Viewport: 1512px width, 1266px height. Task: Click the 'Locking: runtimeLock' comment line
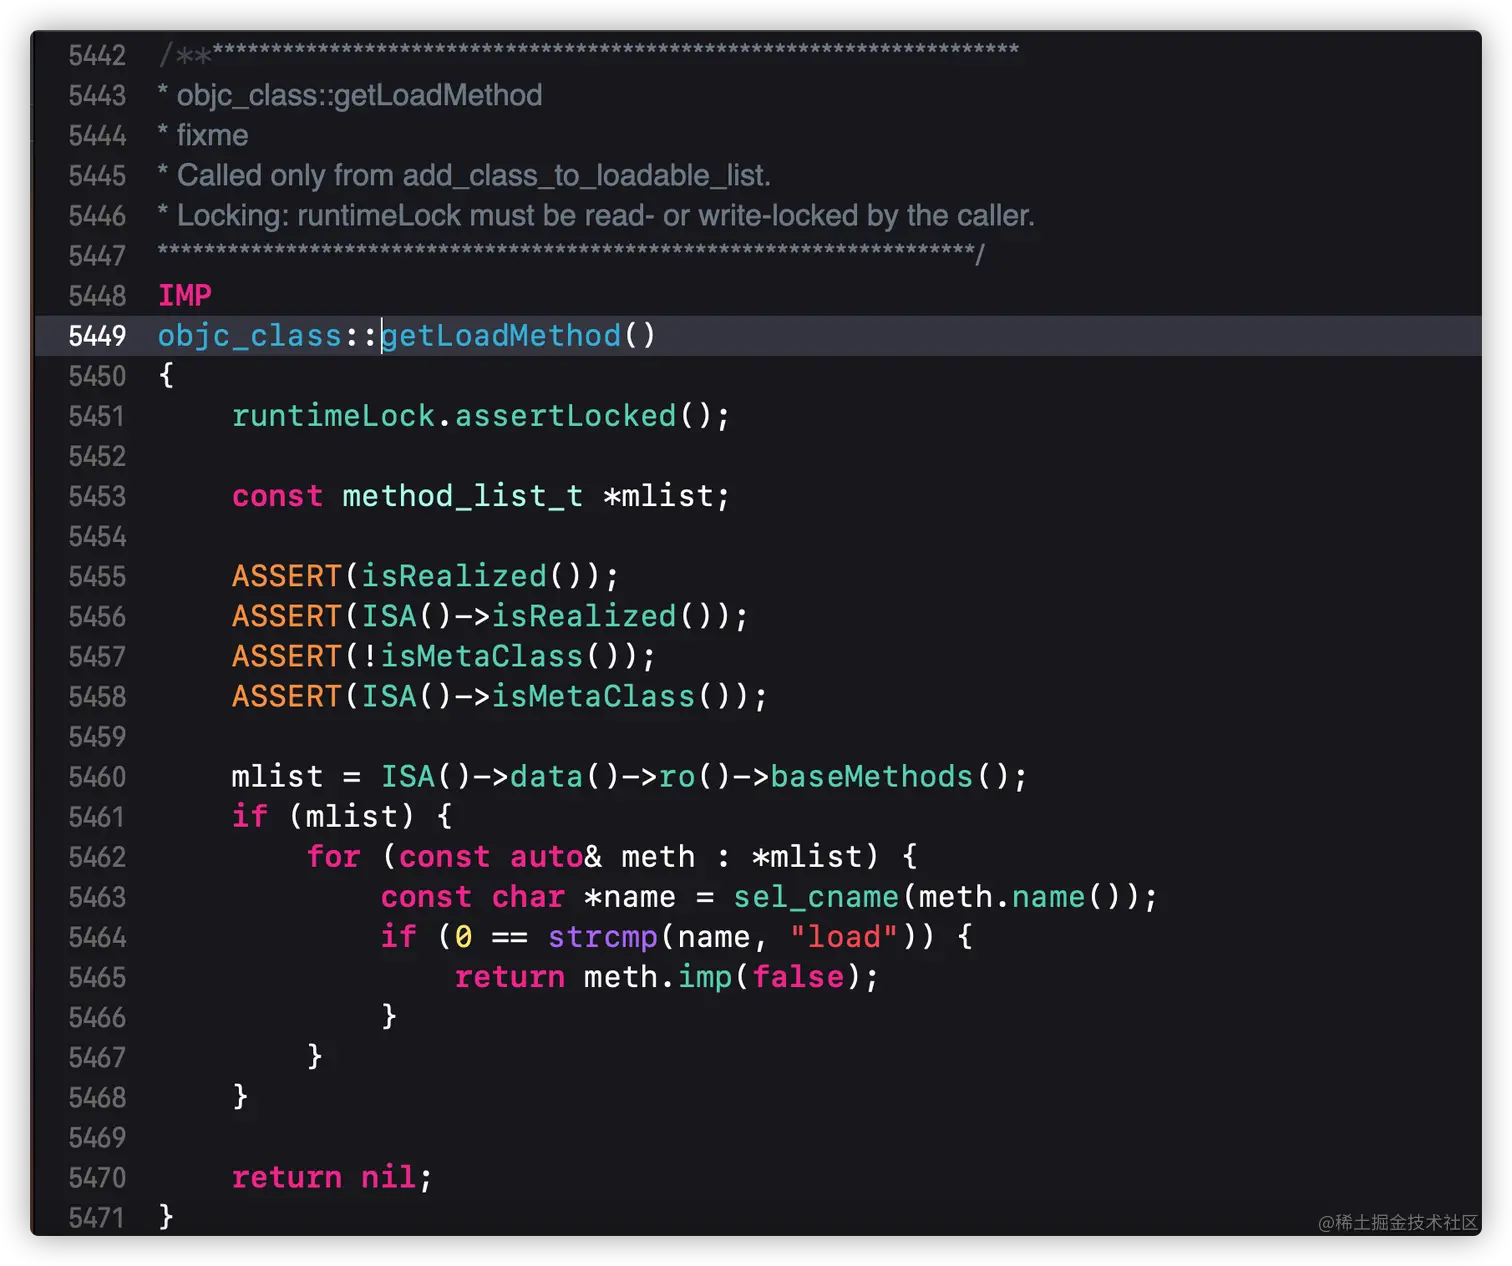[606, 216]
